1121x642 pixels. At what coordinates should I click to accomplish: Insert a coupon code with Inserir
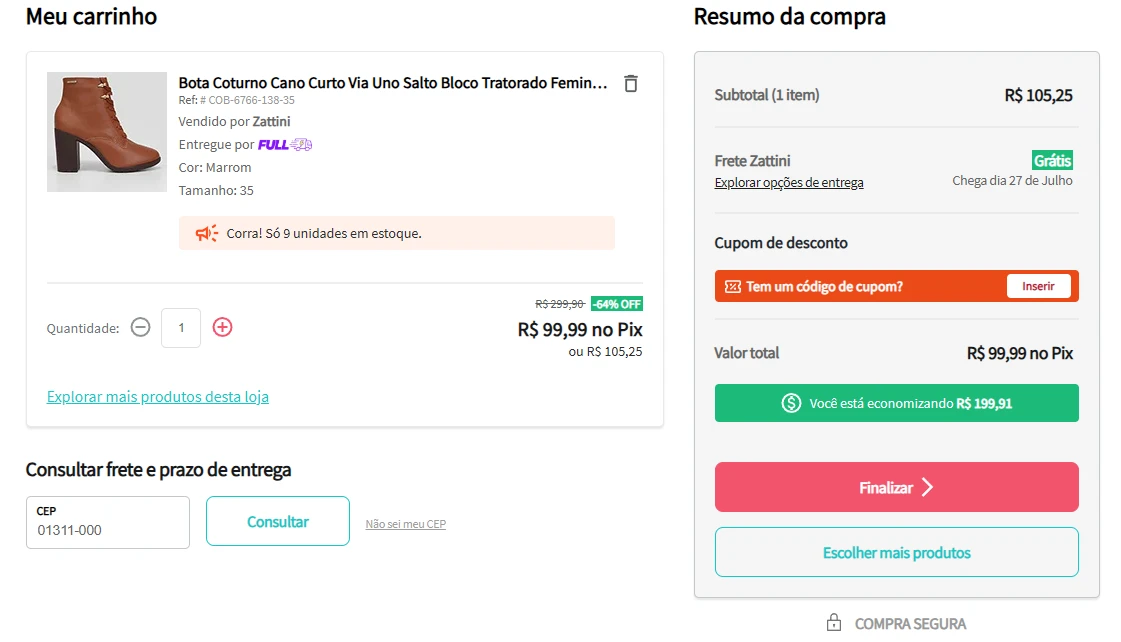(x=1038, y=286)
